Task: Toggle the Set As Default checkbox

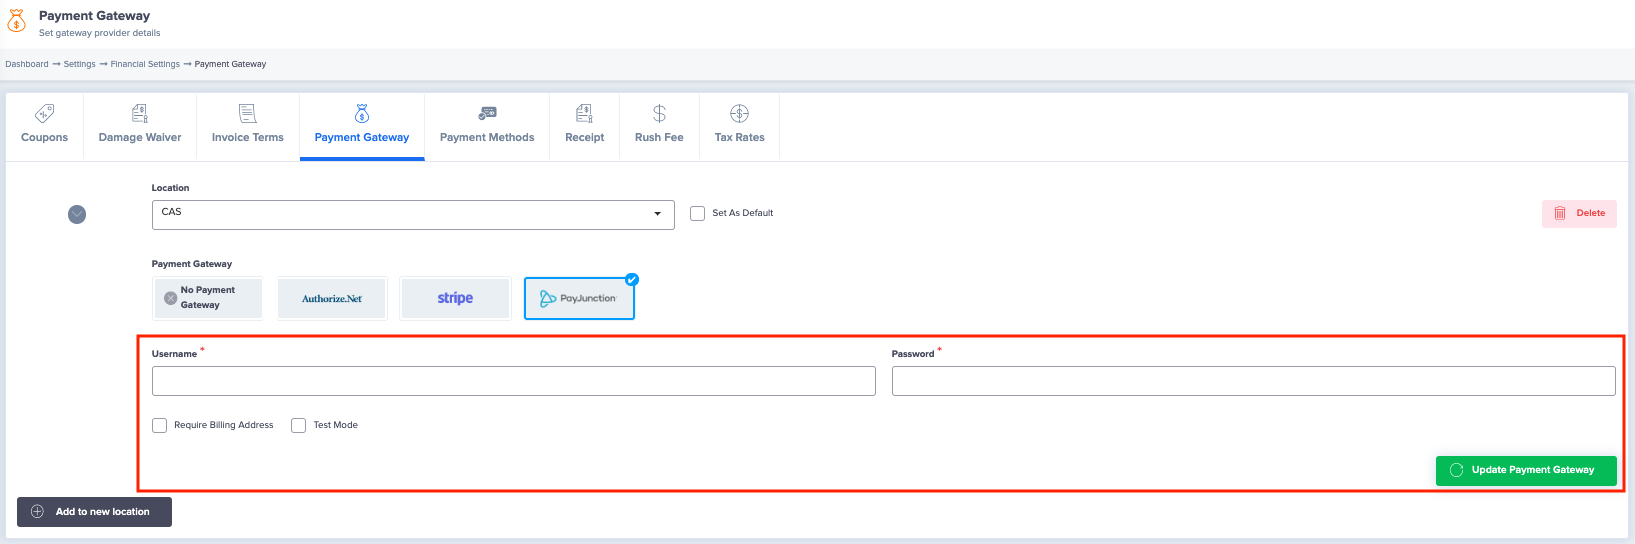Action: (x=697, y=213)
